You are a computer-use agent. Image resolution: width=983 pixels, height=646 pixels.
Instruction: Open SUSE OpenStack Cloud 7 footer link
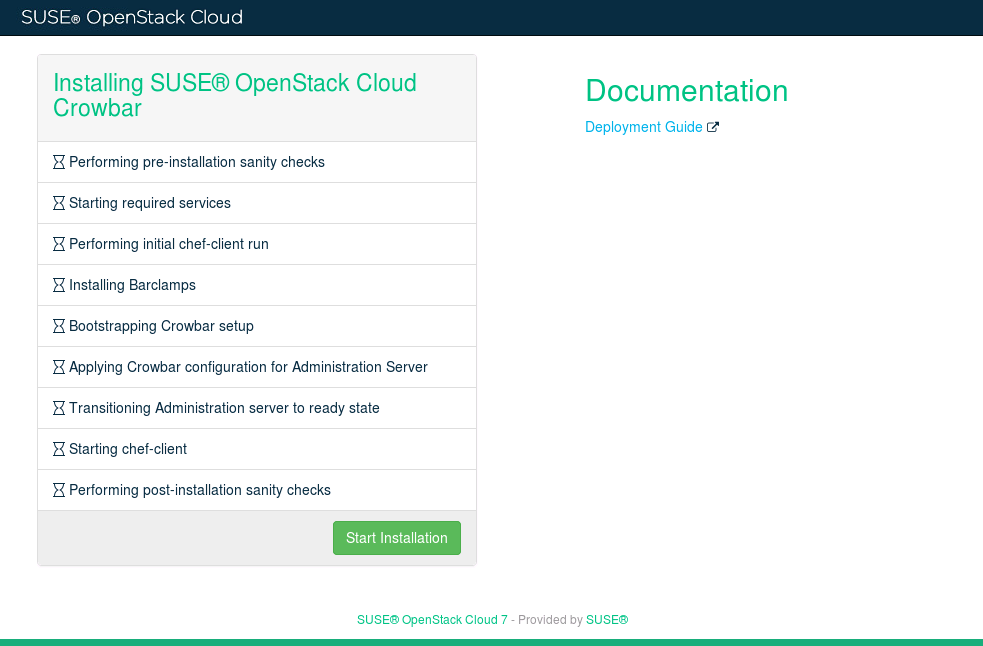coord(432,620)
